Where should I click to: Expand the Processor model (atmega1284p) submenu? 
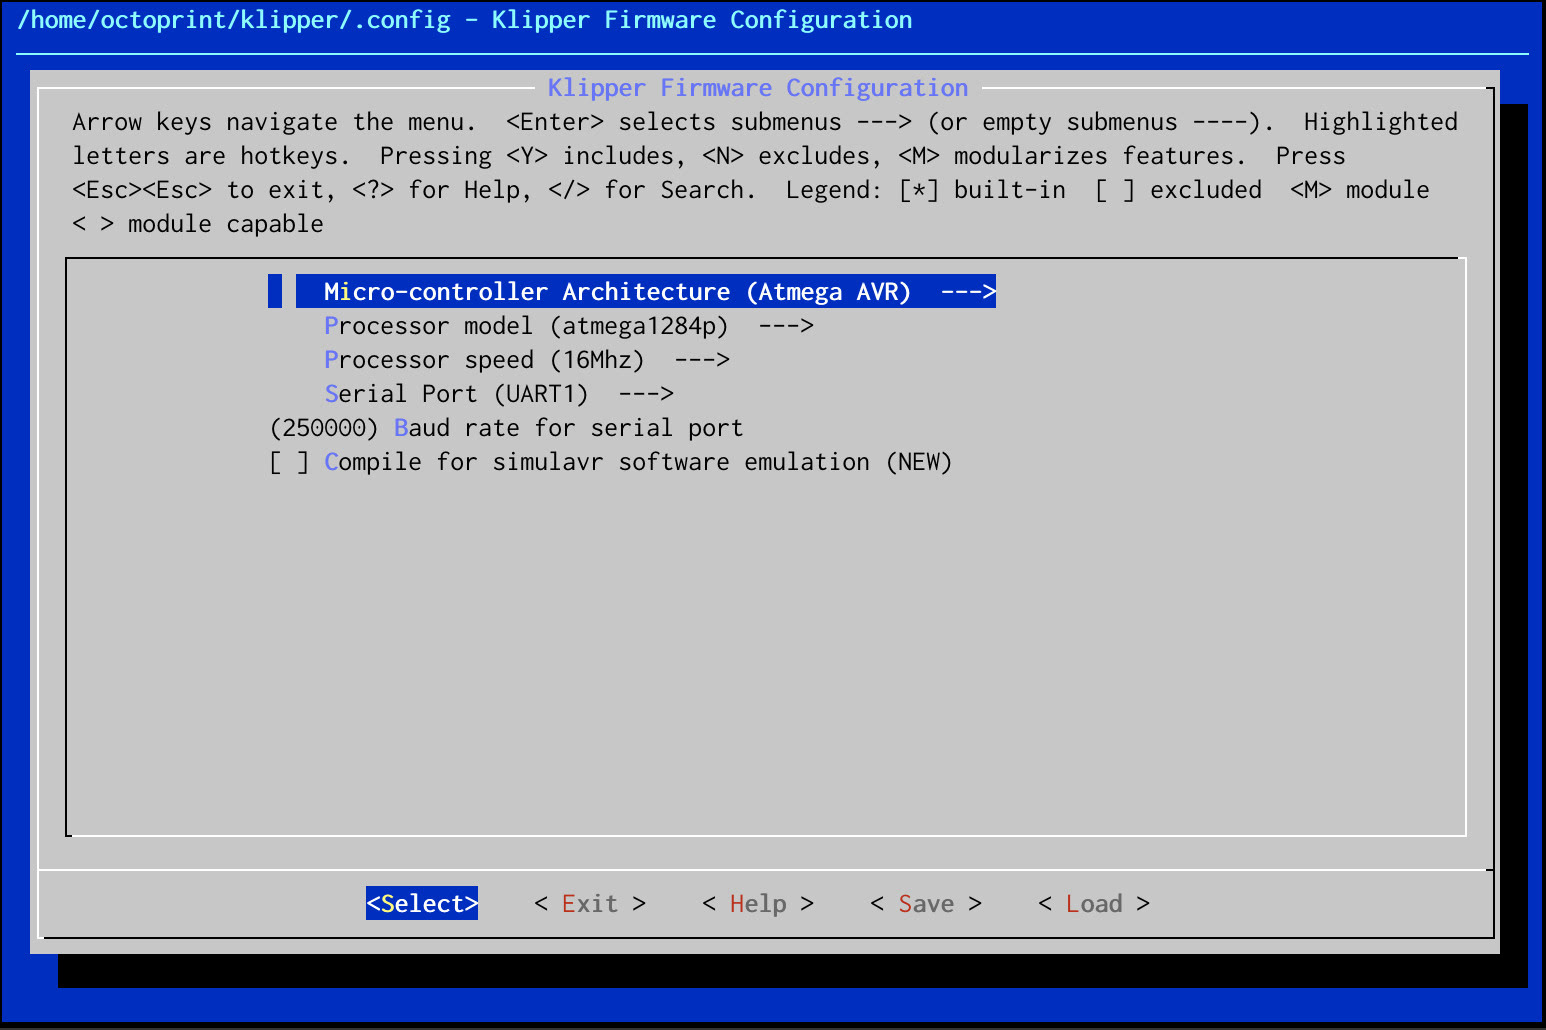click(567, 325)
